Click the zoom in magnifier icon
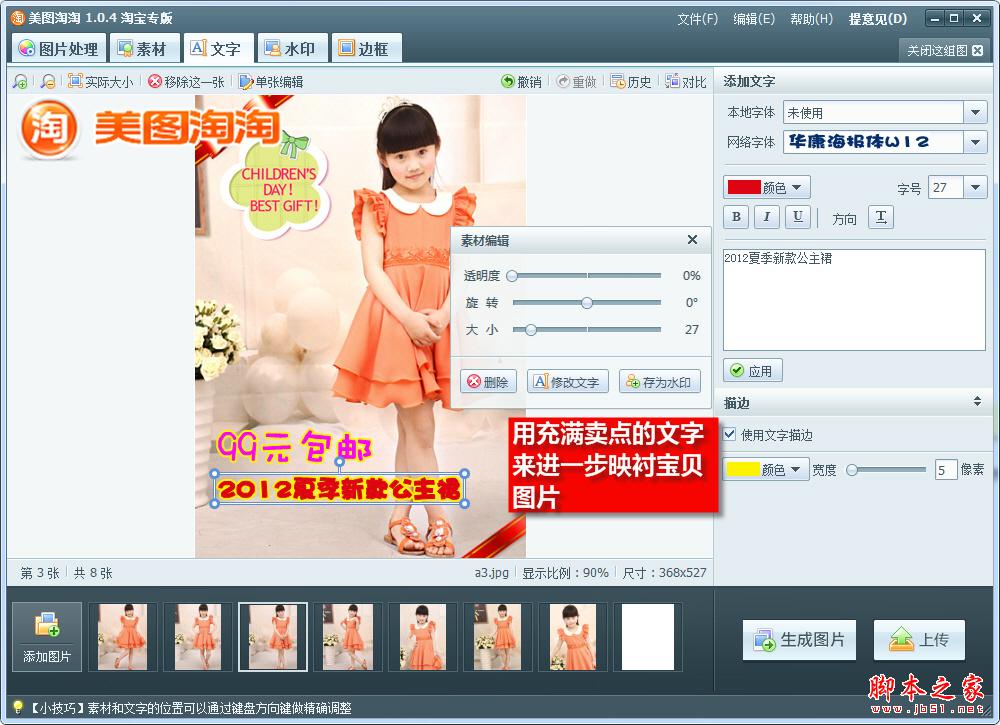The width and height of the screenshot is (1000, 725). tap(20, 82)
